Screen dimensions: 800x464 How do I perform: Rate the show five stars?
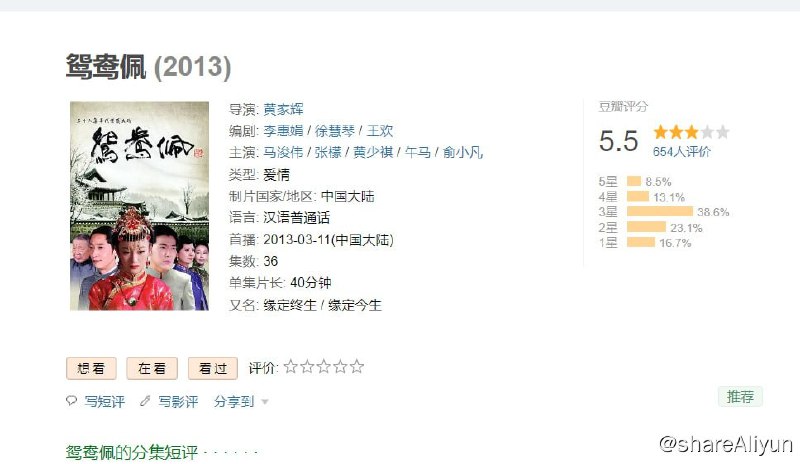[x=357, y=367]
